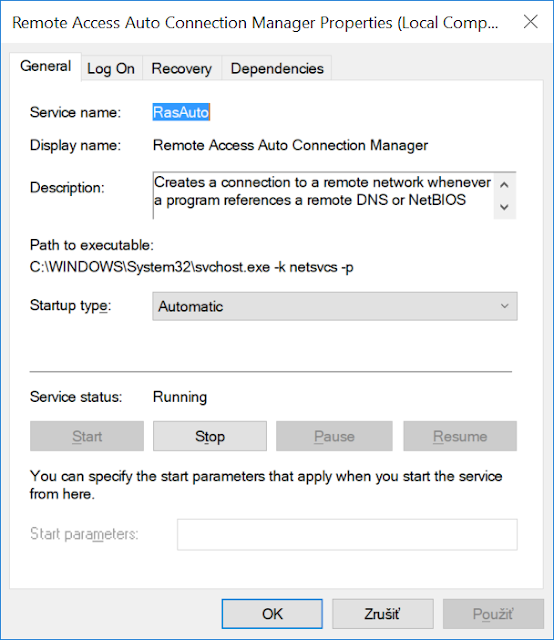The image size is (554, 640).
Task: Click the disabled Start button
Action: pos(87,436)
